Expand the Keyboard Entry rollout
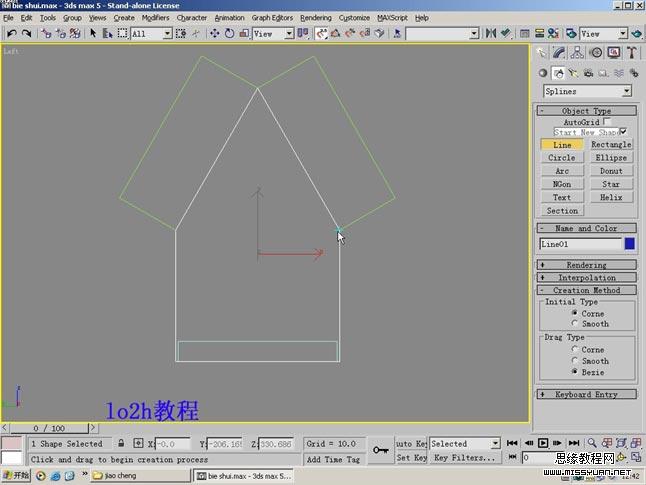The height and width of the screenshot is (485, 646). pyautogui.click(x=587, y=394)
